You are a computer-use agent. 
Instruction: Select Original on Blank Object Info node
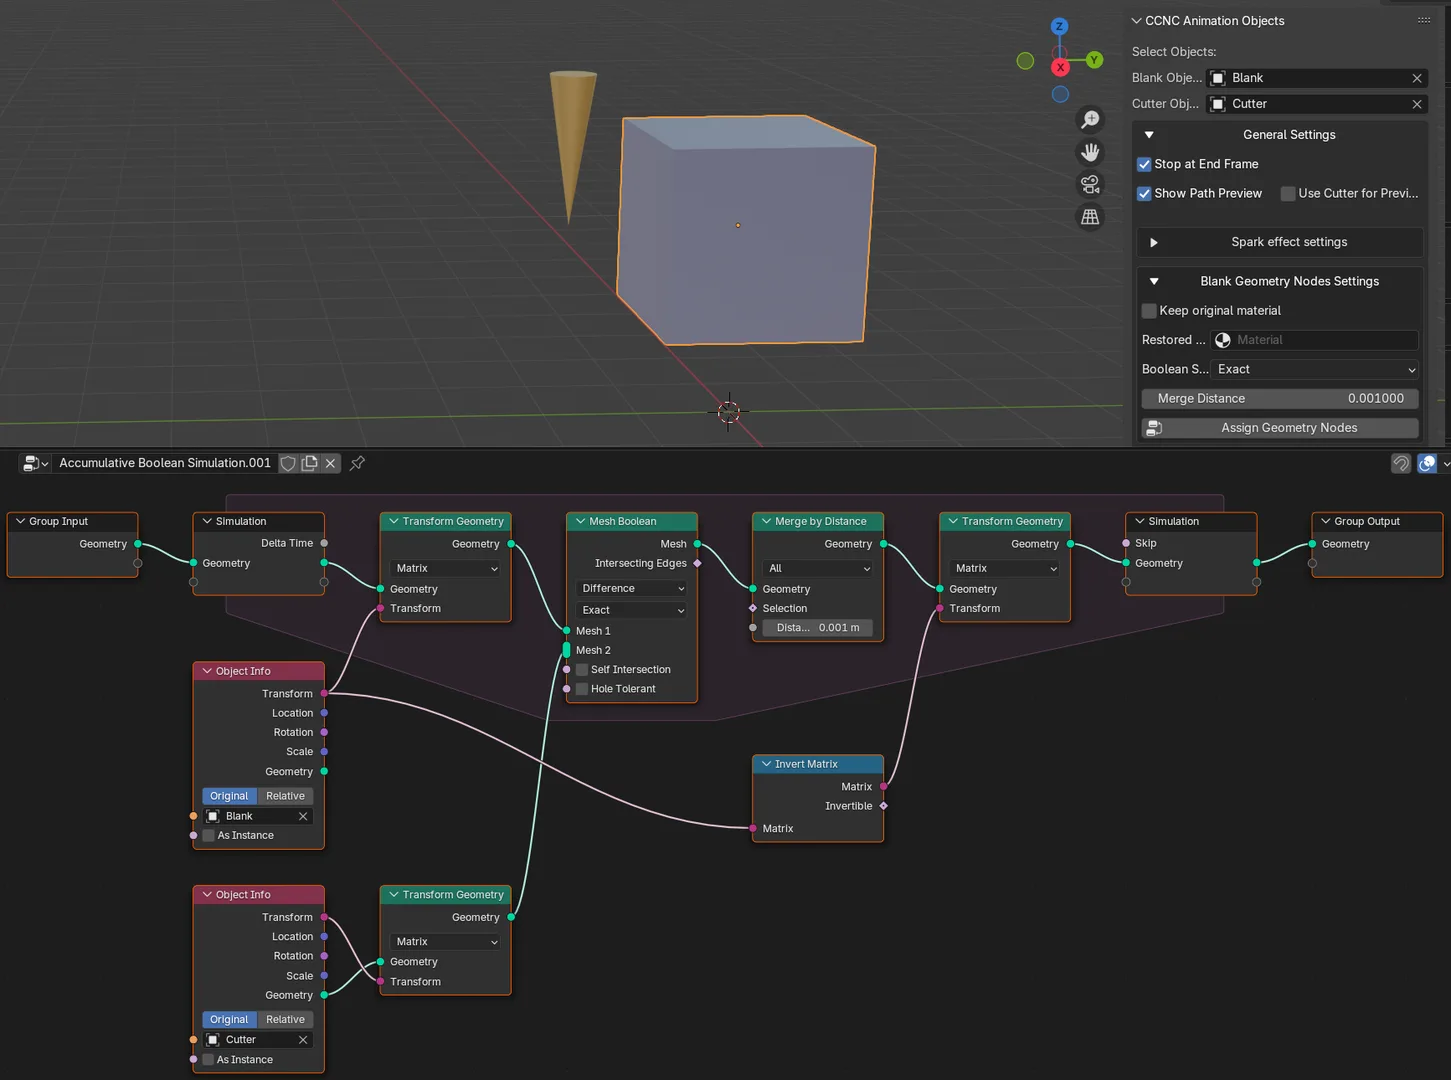pyautogui.click(x=229, y=796)
